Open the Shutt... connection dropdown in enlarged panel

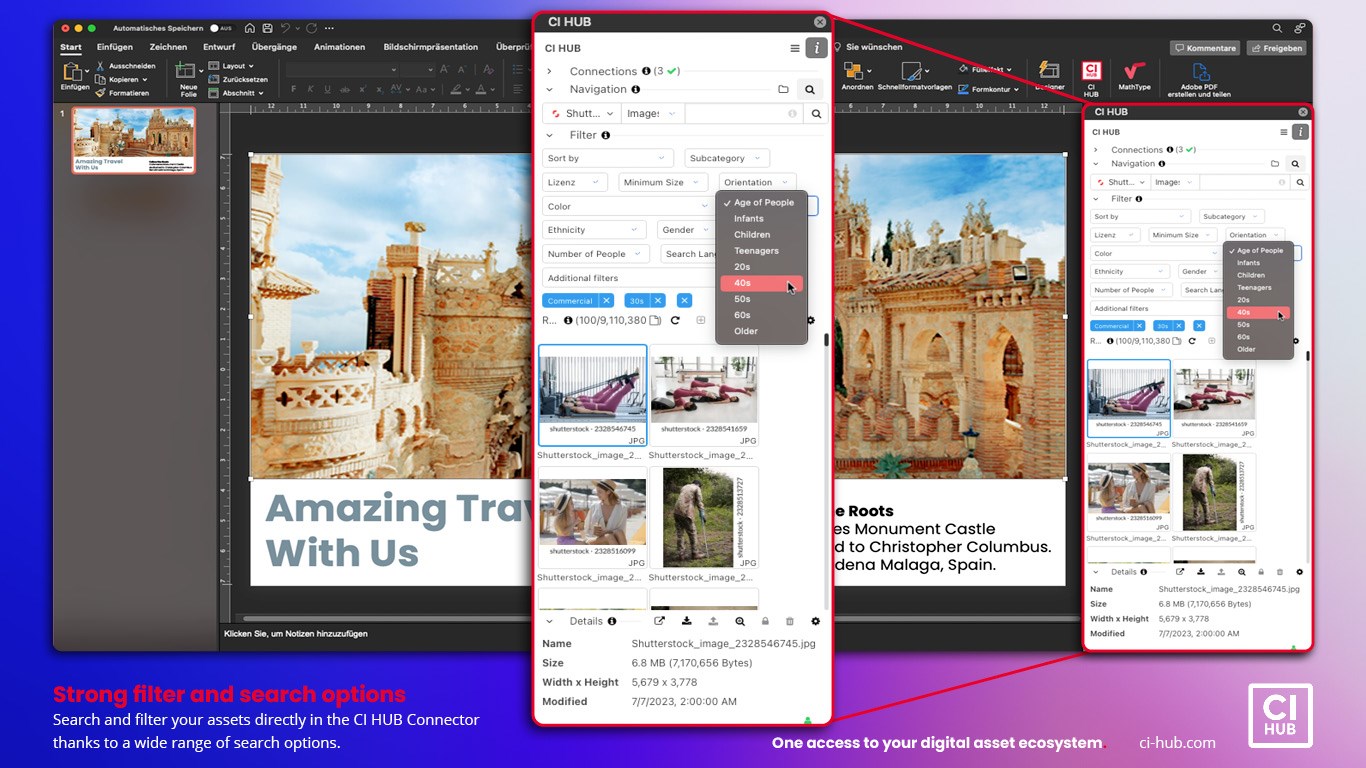582,114
